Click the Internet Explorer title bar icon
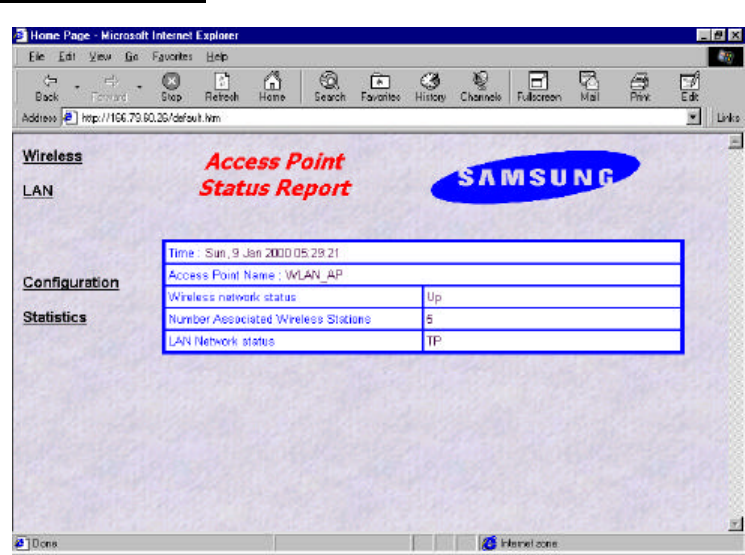This screenshot has width=745, height=555. pyautogui.click(x=20, y=36)
